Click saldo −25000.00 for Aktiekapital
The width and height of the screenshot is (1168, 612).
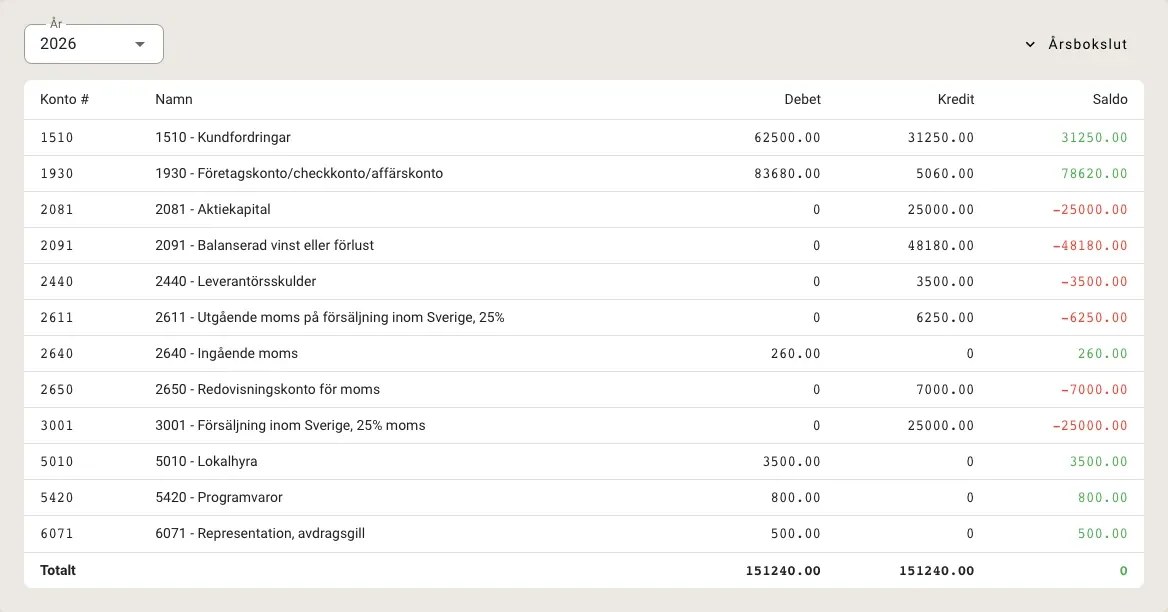[1090, 210]
